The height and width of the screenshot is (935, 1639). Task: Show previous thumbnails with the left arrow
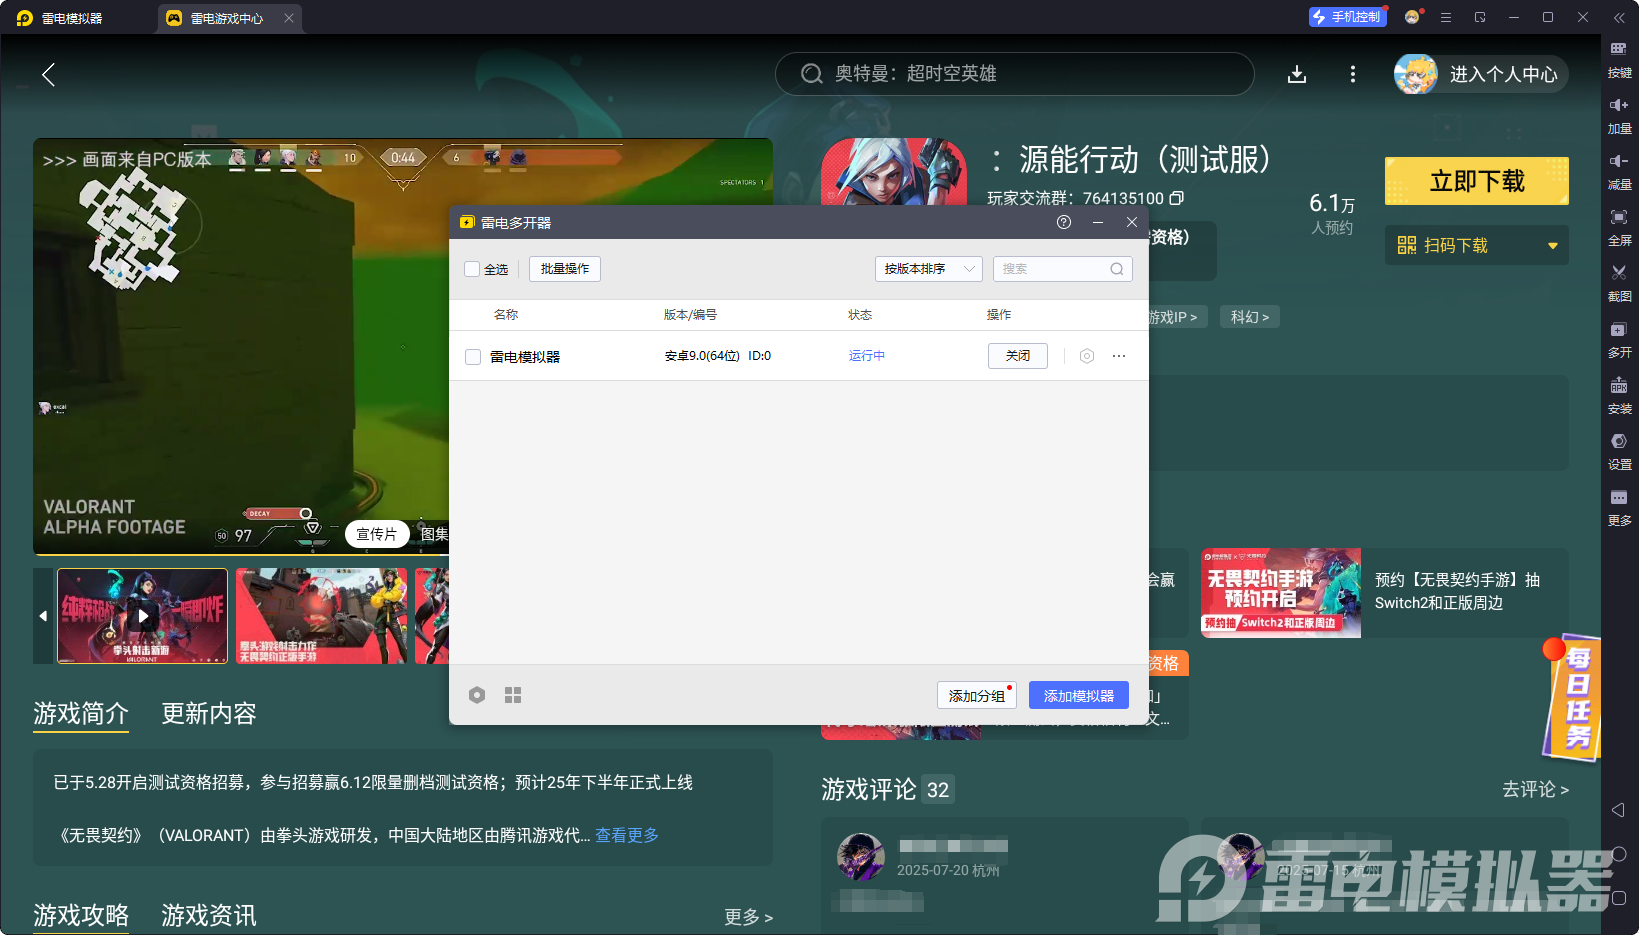click(x=43, y=616)
